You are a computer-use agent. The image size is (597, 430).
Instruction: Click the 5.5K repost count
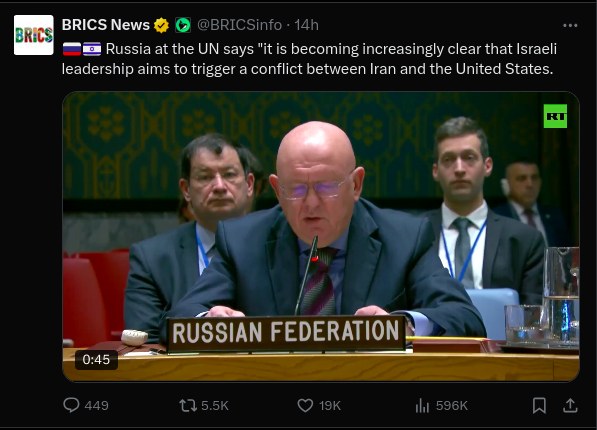(x=215, y=406)
